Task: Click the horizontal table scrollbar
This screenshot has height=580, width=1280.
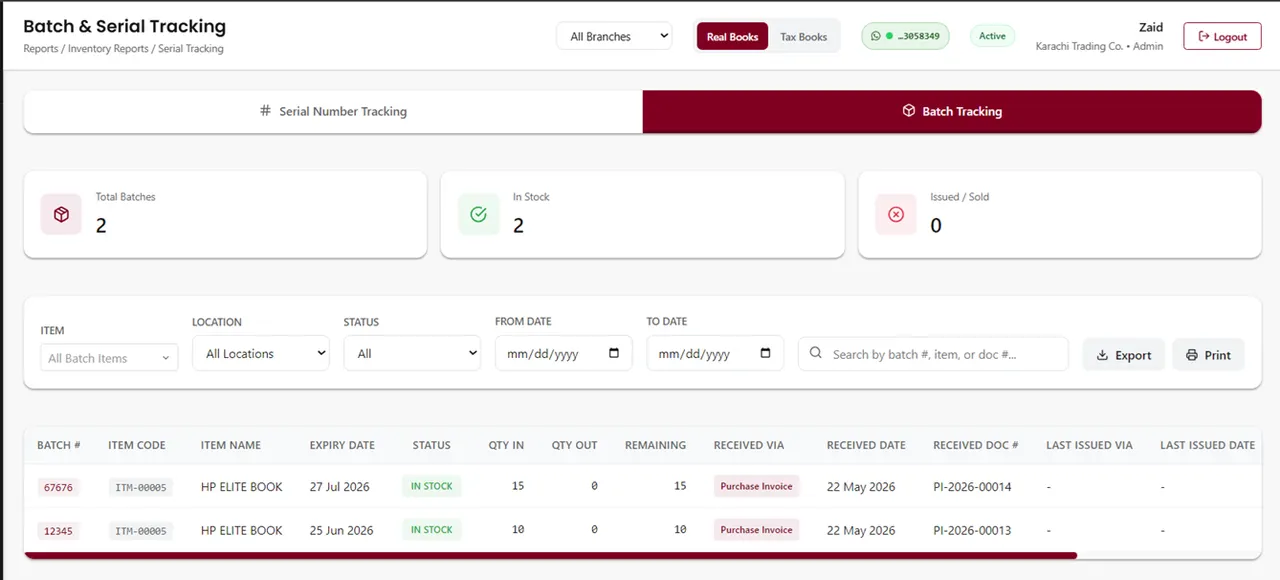Action: (x=550, y=555)
